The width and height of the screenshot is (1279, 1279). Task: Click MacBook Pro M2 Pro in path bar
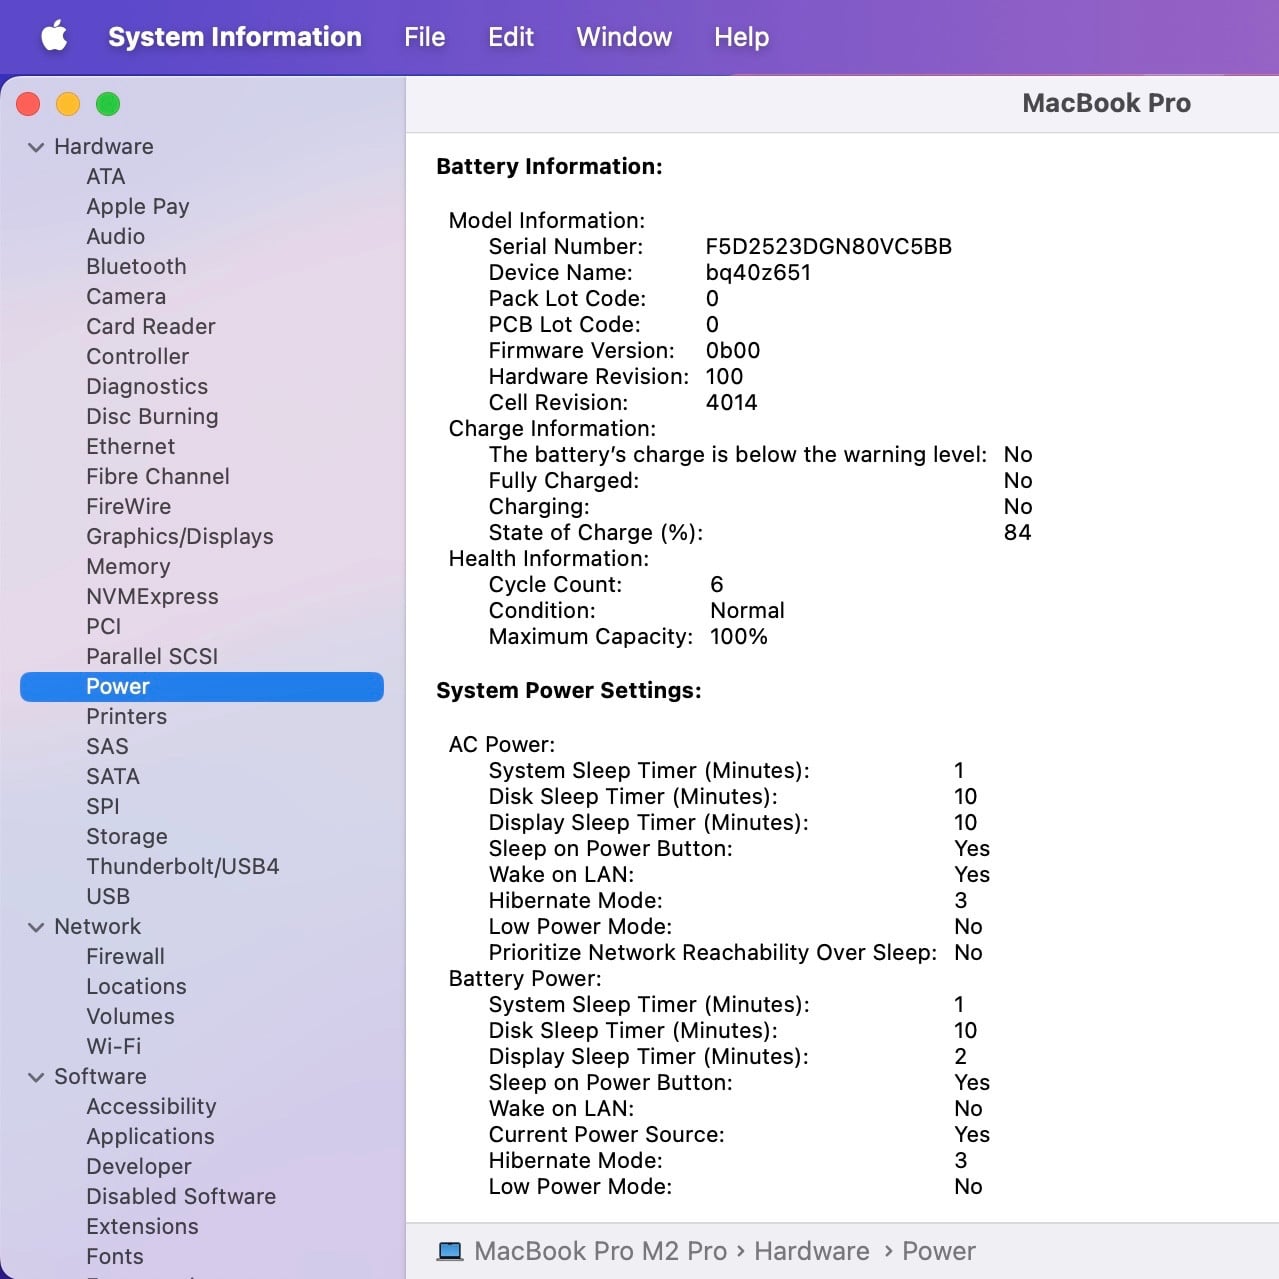(600, 1251)
